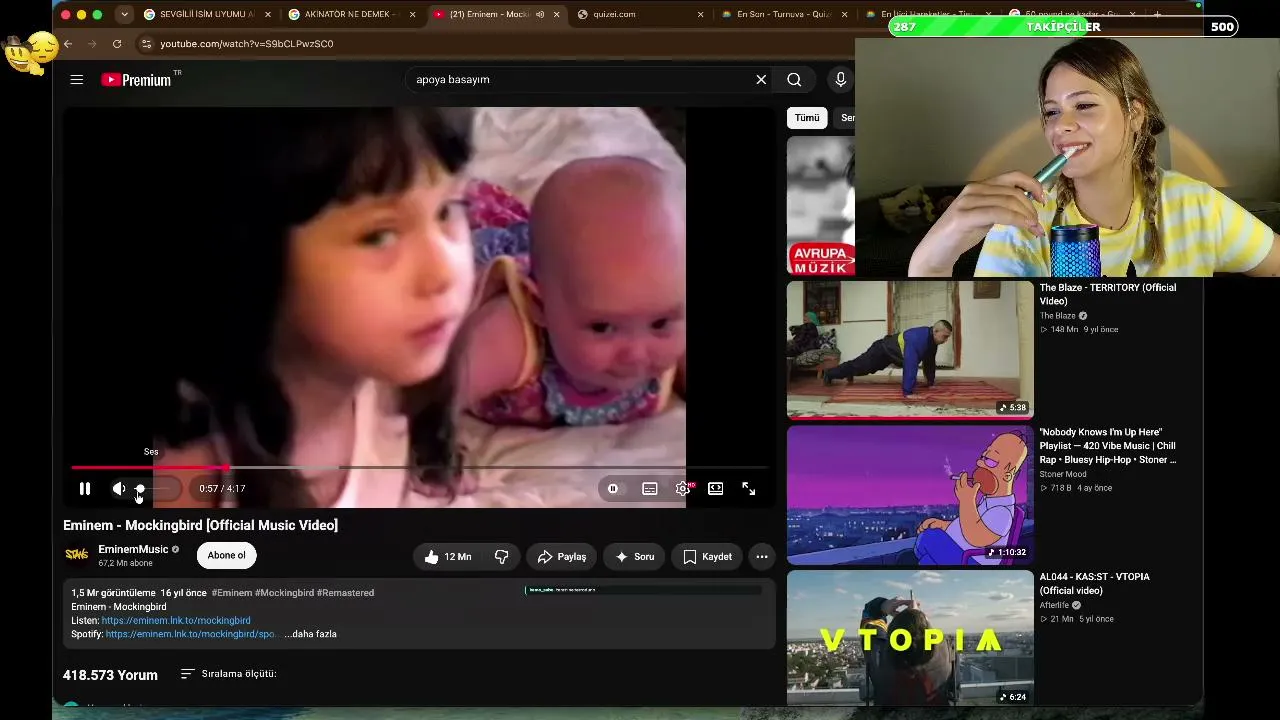This screenshot has width=1280, height=720.
Task: Open the EminemMusic channel avatar
Action: click(x=76, y=555)
